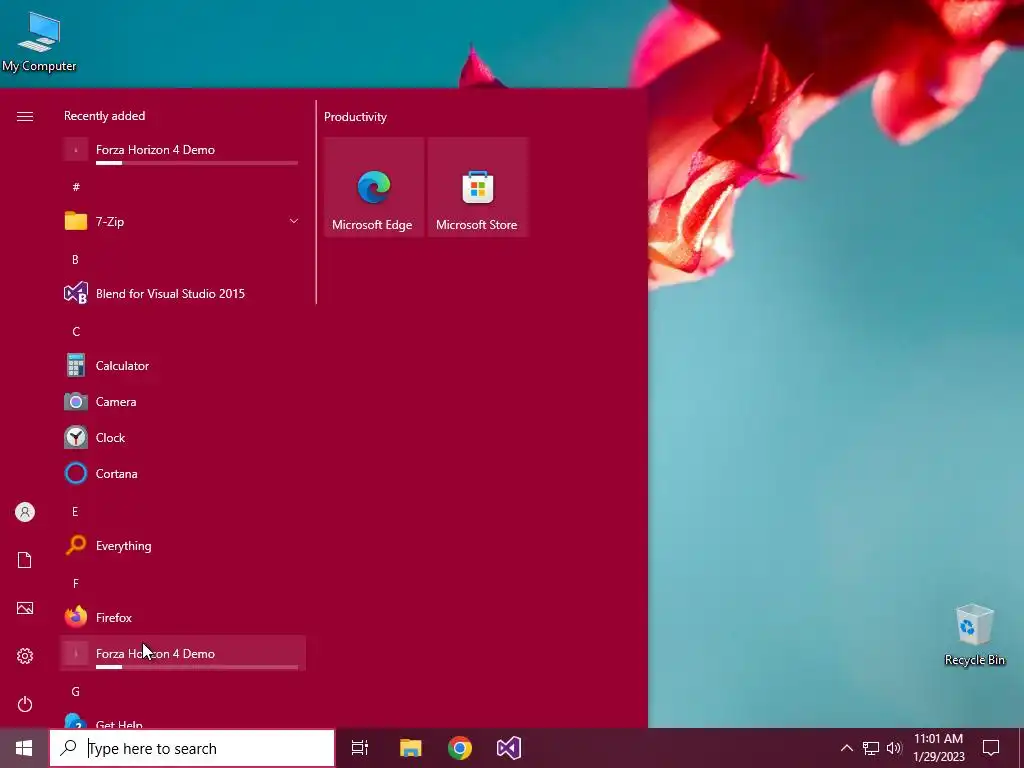Open Documents from the Start sidebar
Viewport: 1024px width, 768px height.
(x=25, y=560)
